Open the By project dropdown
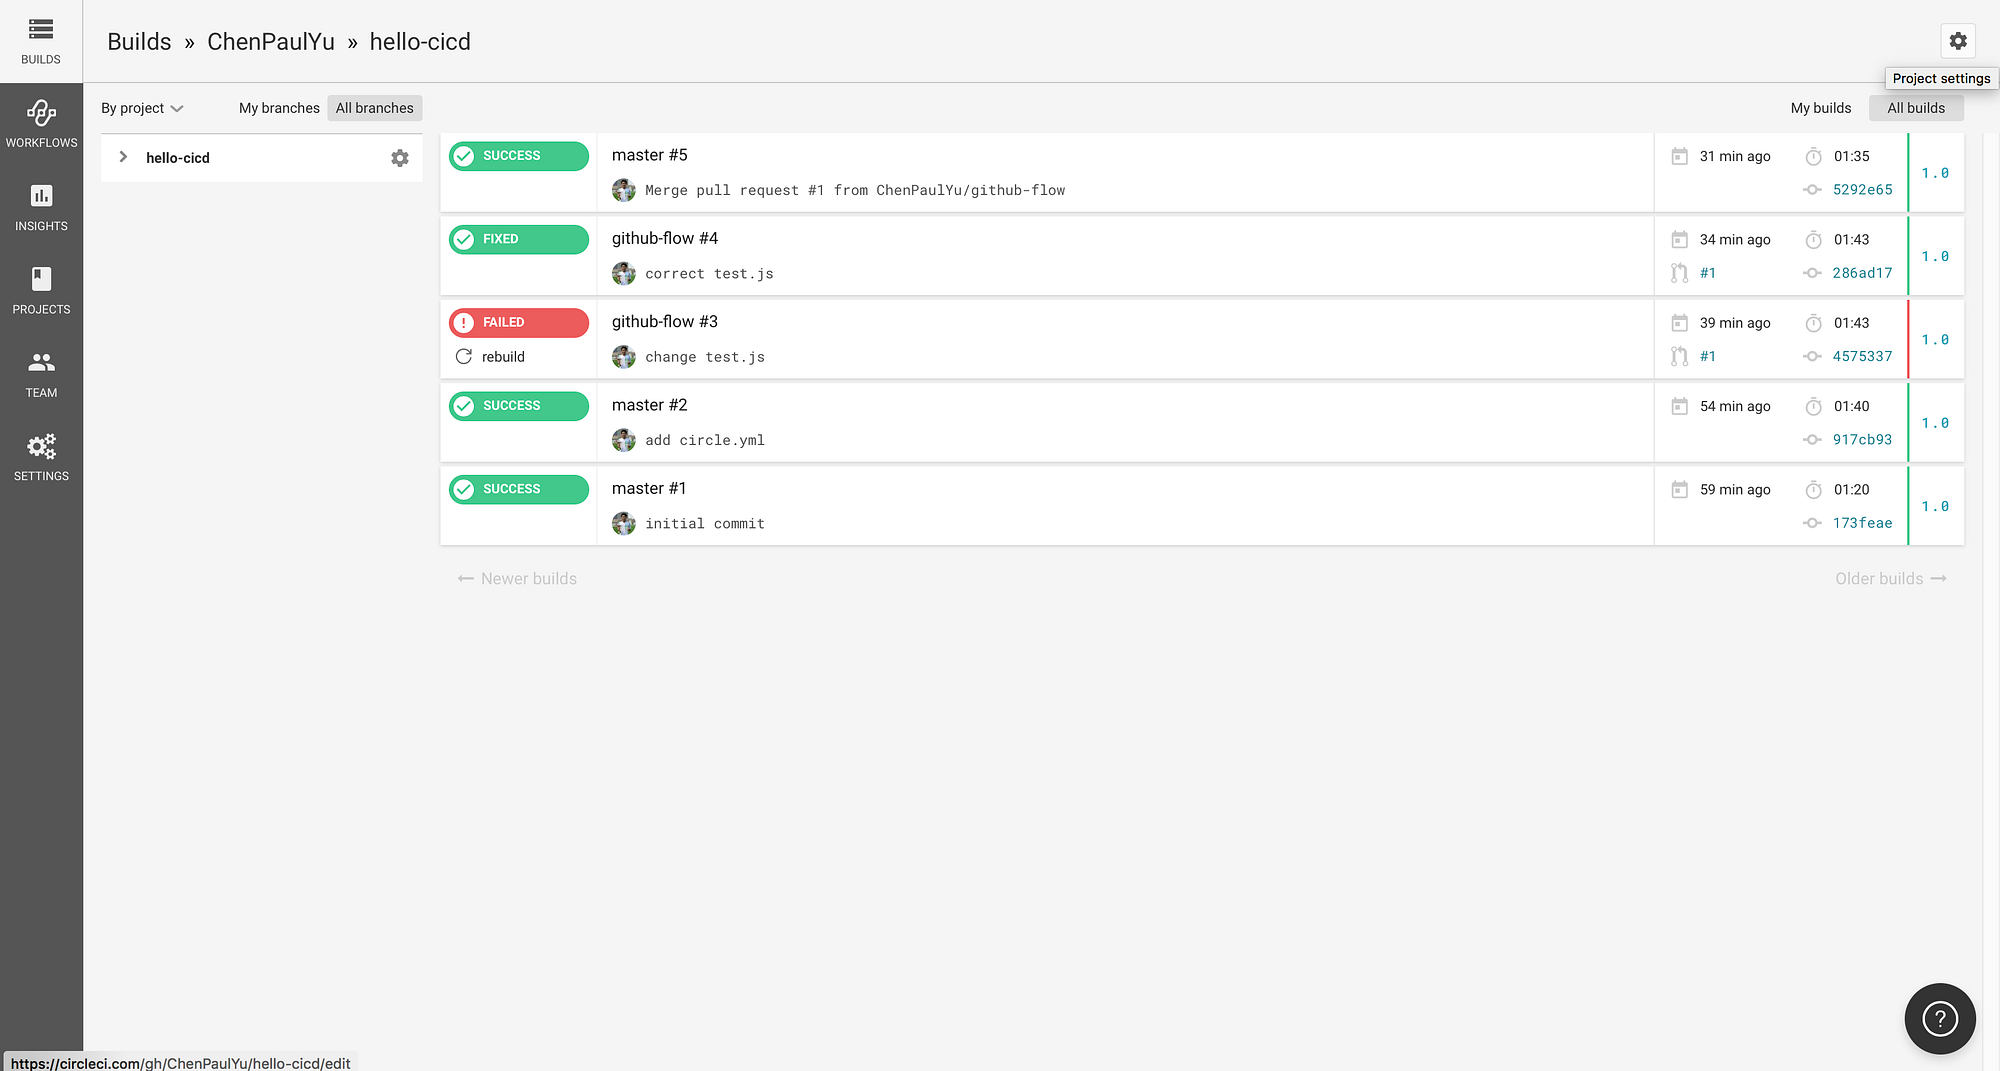Screen dimensions: 2000x1071 (141, 108)
